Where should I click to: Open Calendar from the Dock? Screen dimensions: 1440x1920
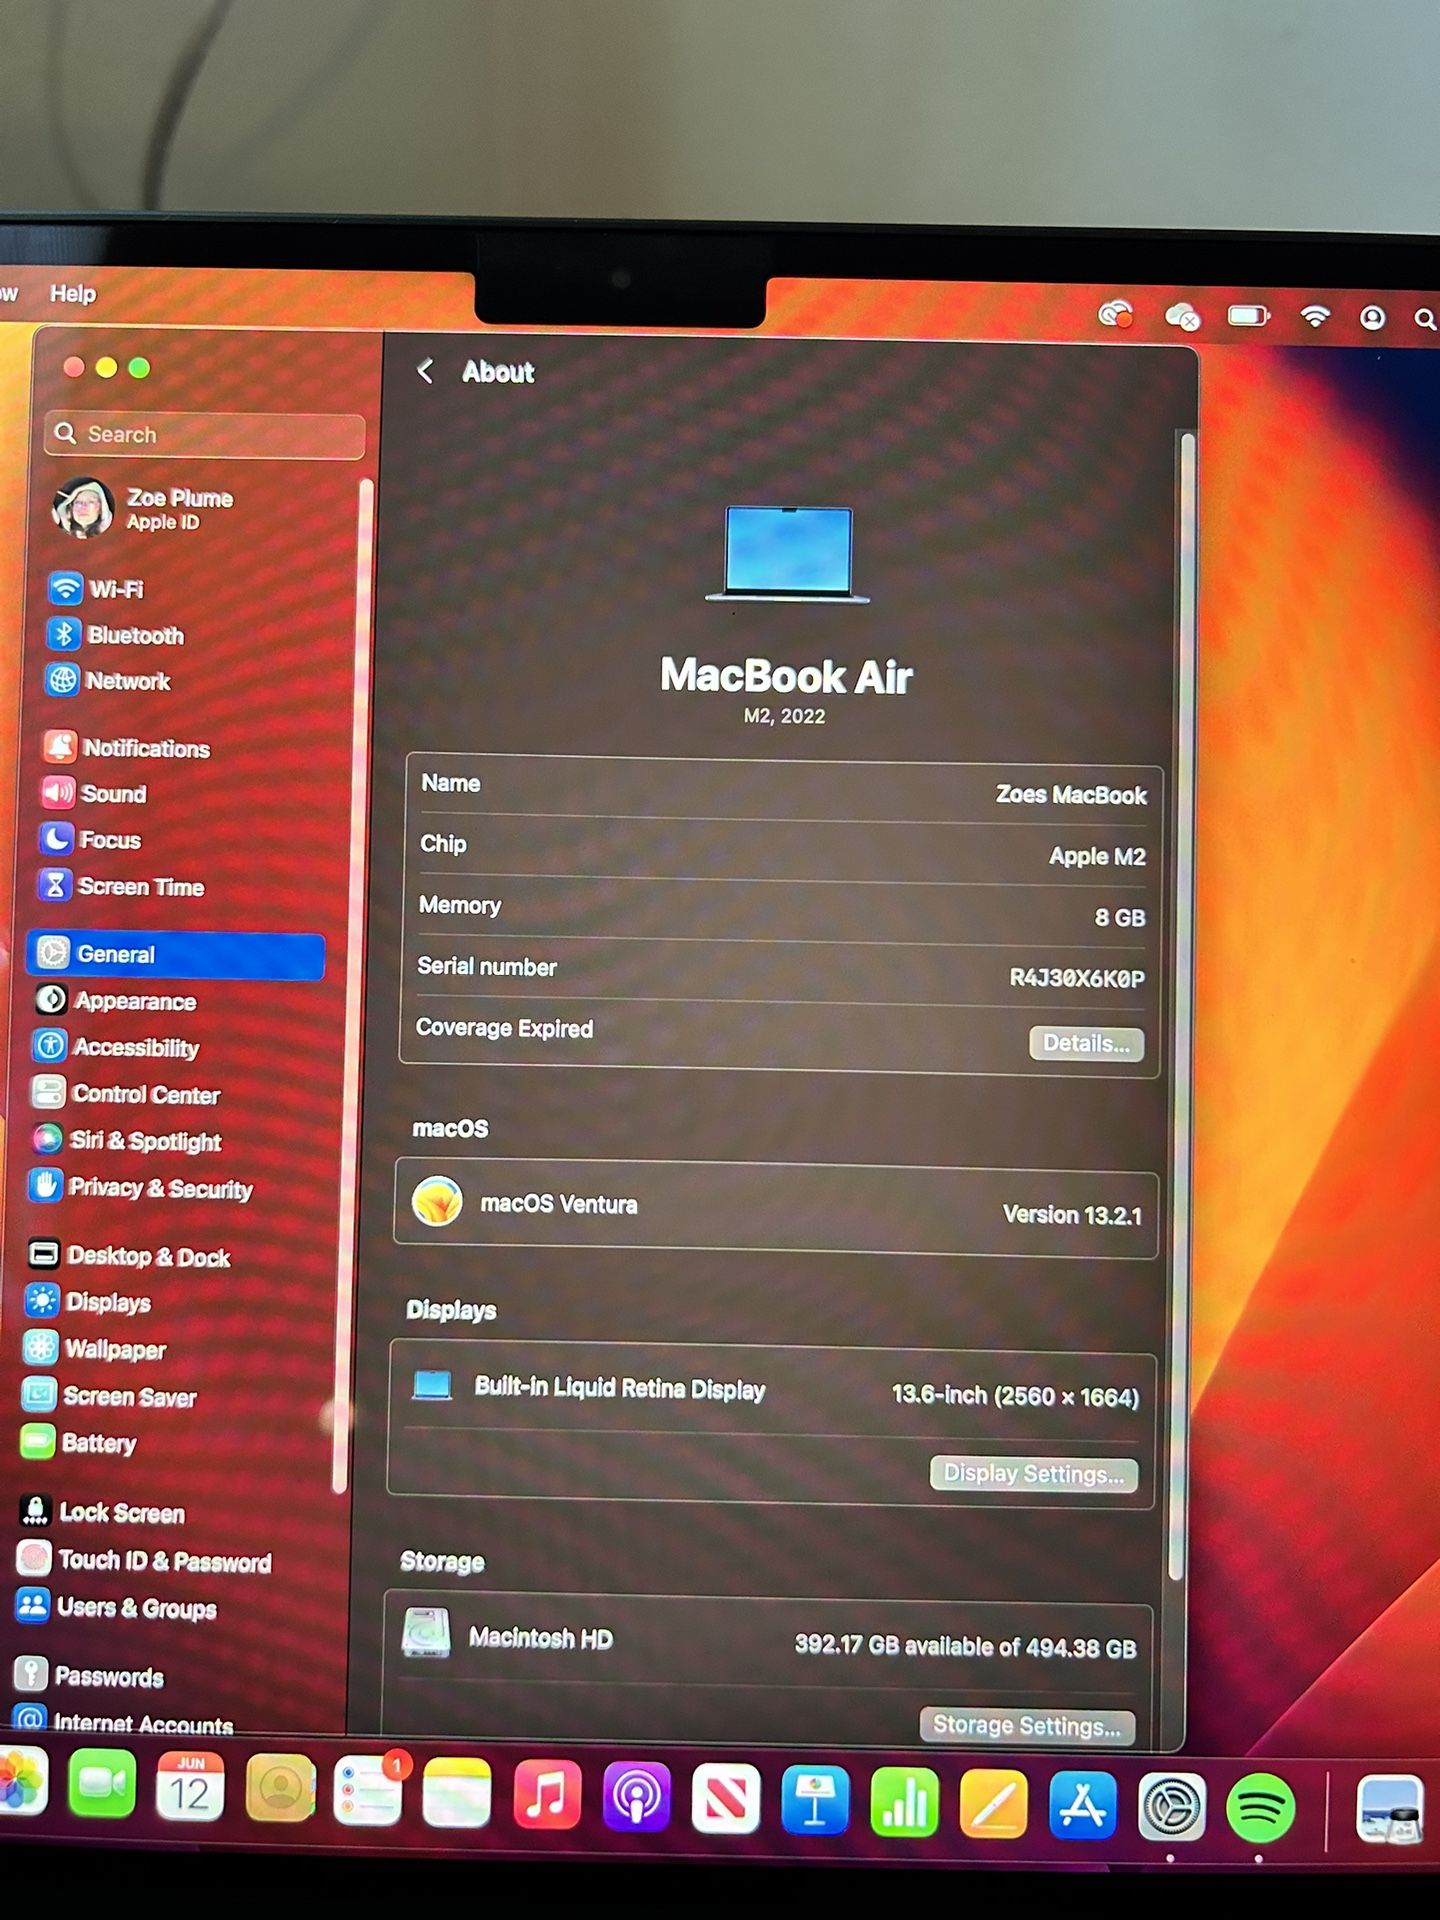[x=190, y=1787]
